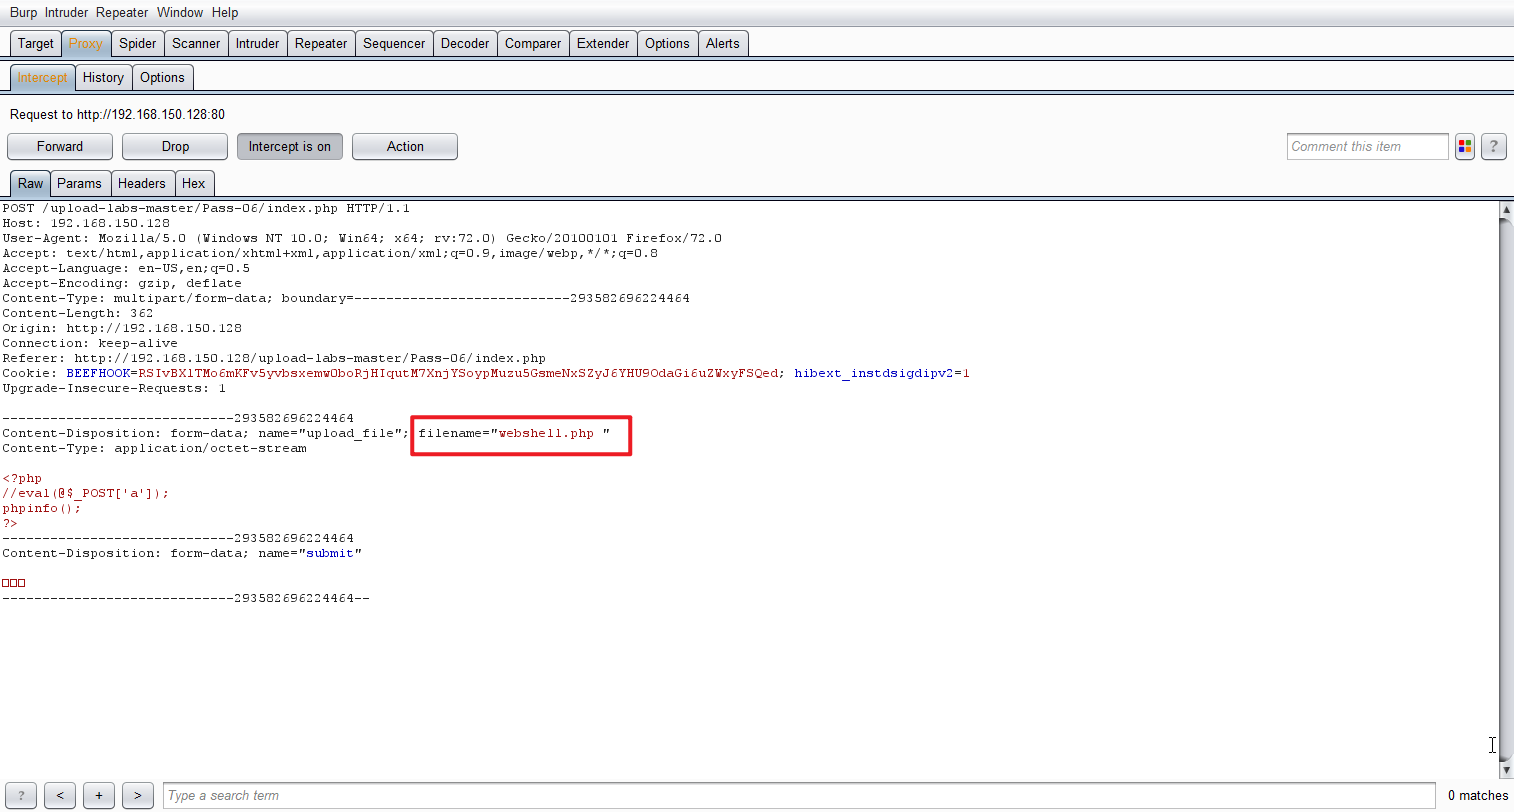Open the Decoder tab
This screenshot has height=812, width=1514.
pyautogui.click(x=465, y=43)
